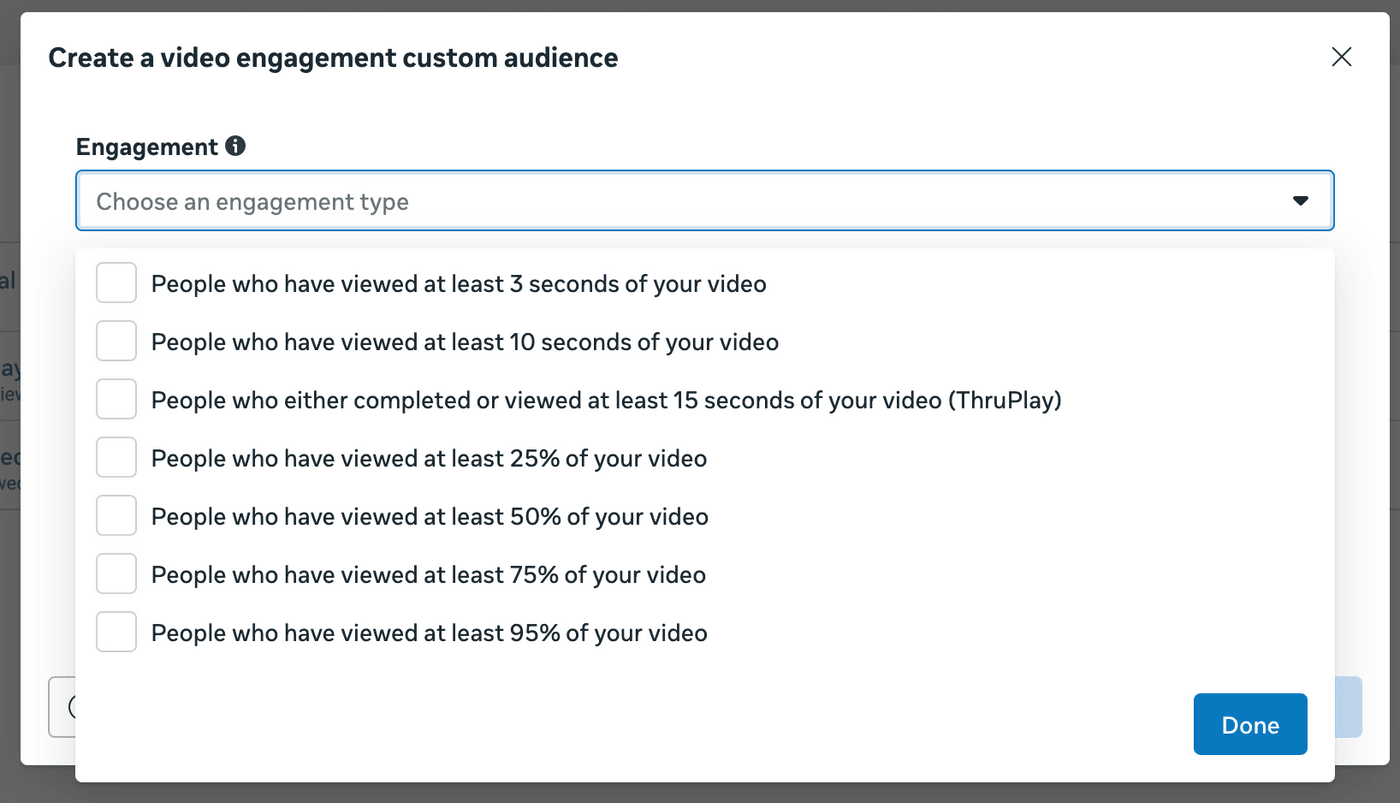The width and height of the screenshot is (1400, 803).
Task: Click the faded blue button behind the dropdown's right edge
Action: [x=1348, y=707]
